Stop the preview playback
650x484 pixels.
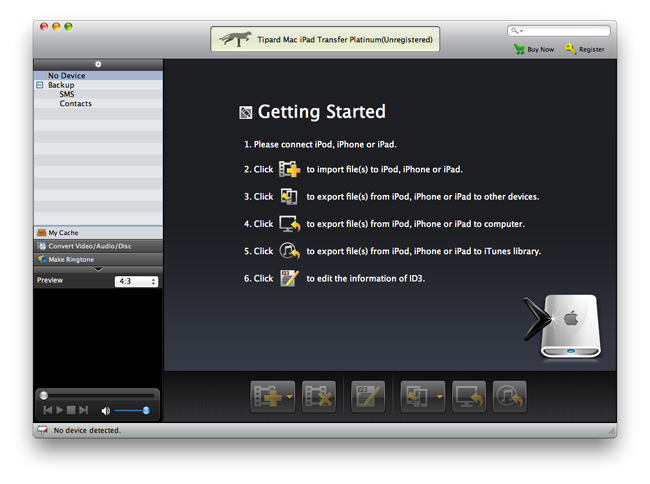[71, 410]
